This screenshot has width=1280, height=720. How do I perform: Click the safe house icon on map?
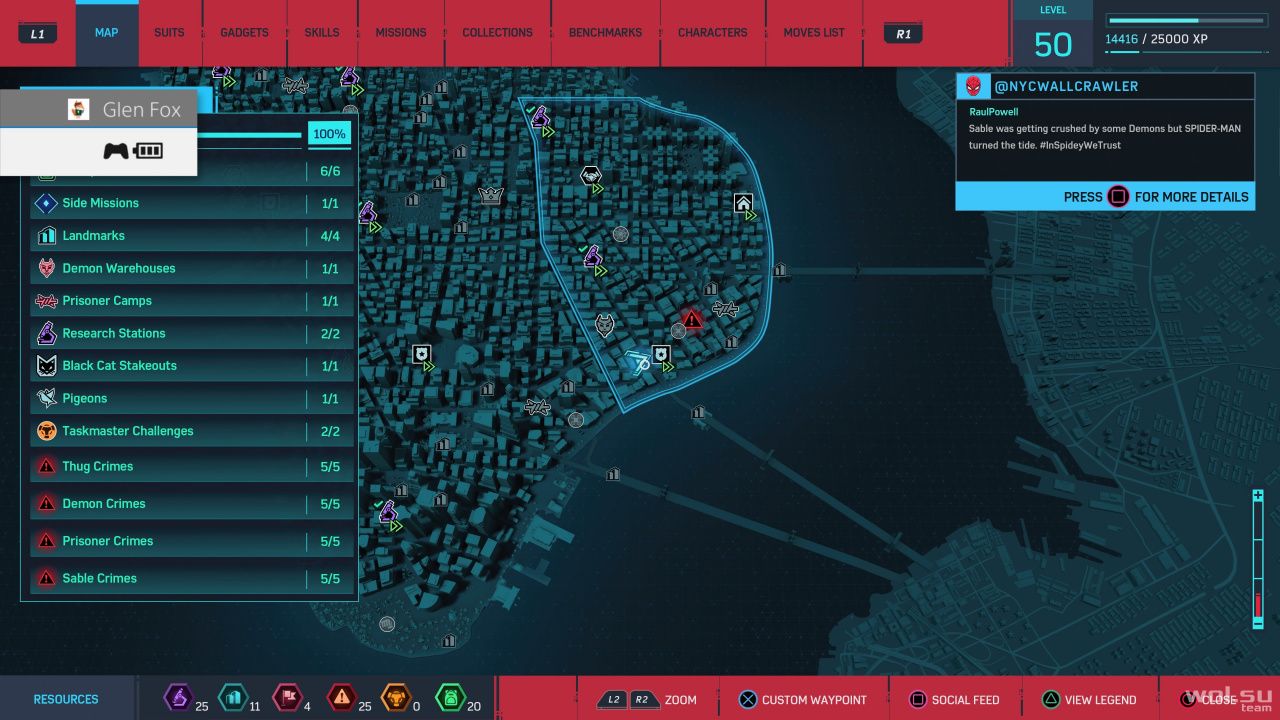point(743,203)
